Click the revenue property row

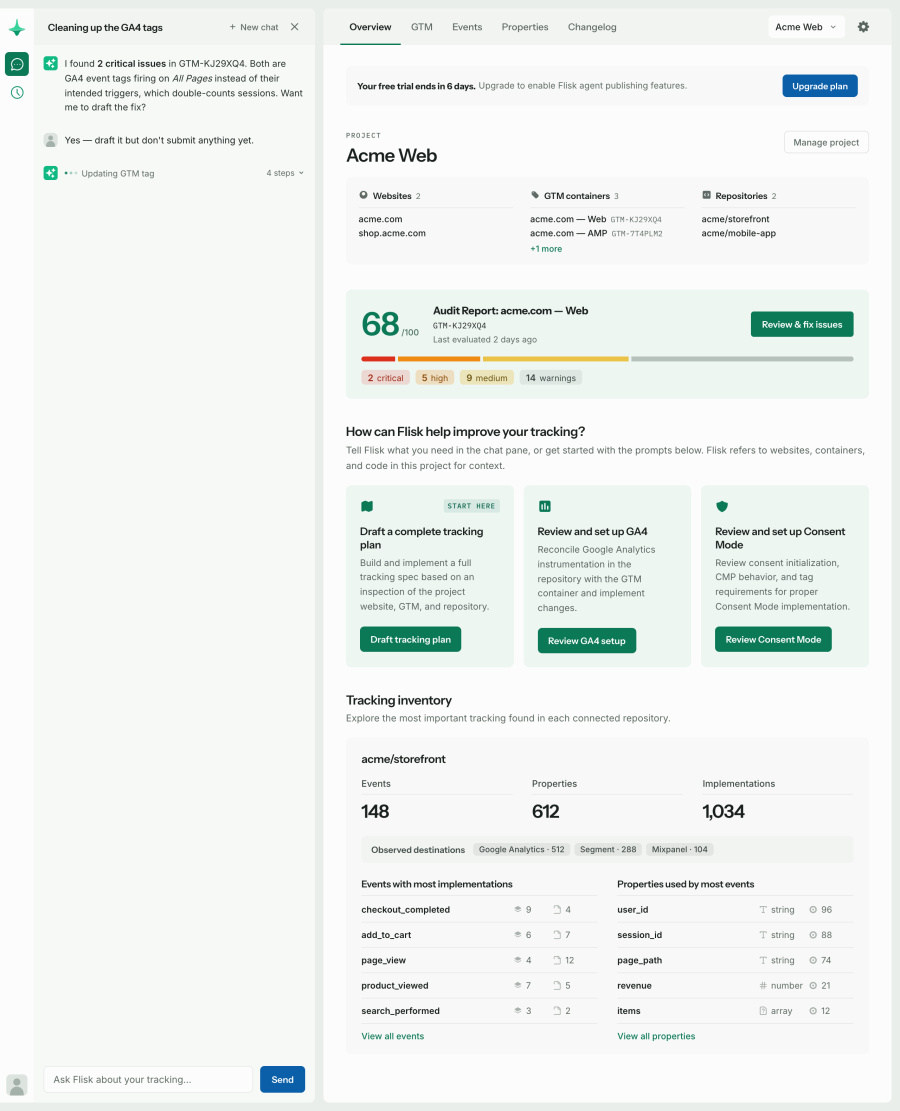[735, 986]
